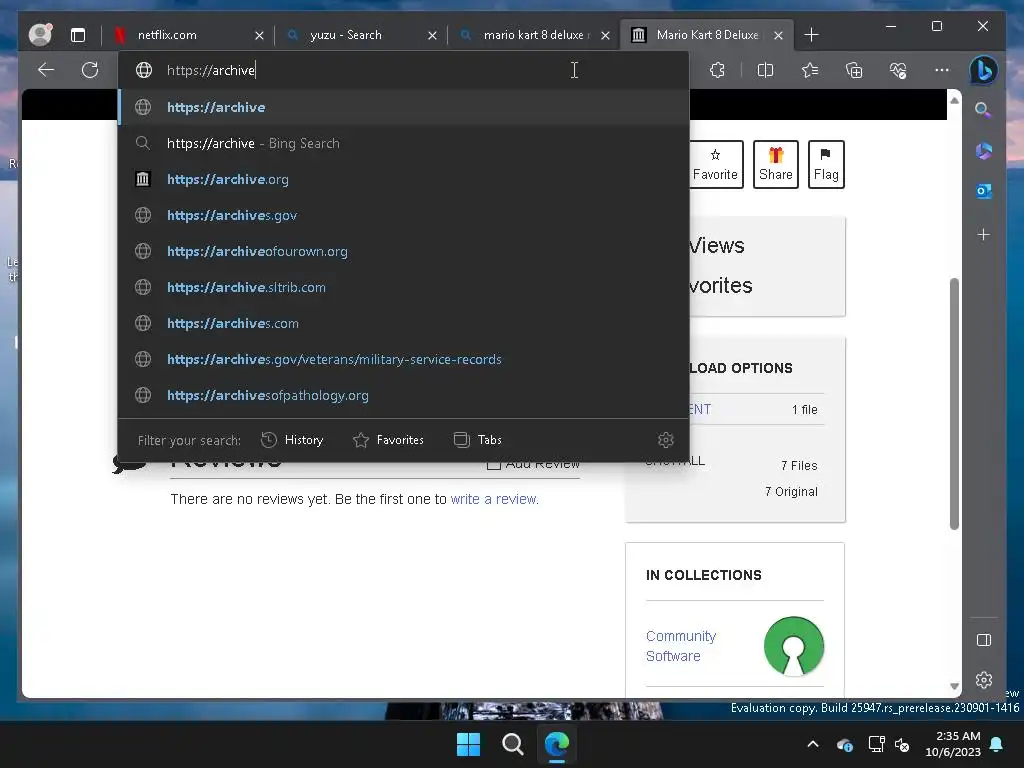1024x768 pixels.
Task: Open the notification bell icon
Action: (997, 744)
